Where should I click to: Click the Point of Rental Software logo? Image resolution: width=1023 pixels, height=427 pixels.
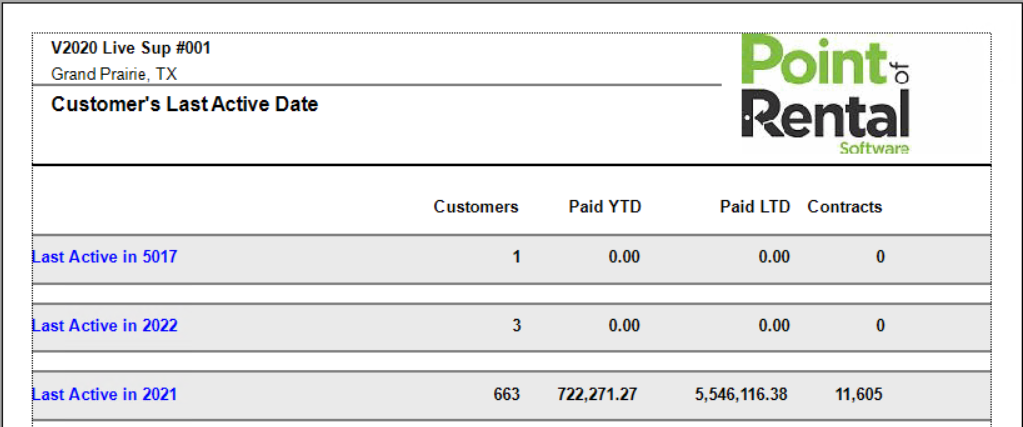click(x=825, y=97)
